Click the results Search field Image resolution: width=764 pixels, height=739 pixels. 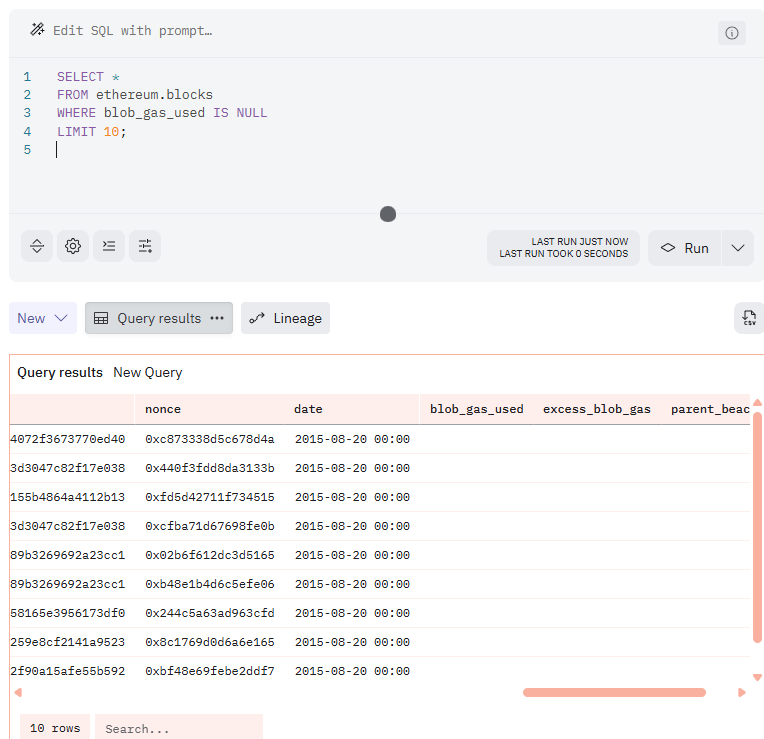pyautogui.click(x=179, y=728)
